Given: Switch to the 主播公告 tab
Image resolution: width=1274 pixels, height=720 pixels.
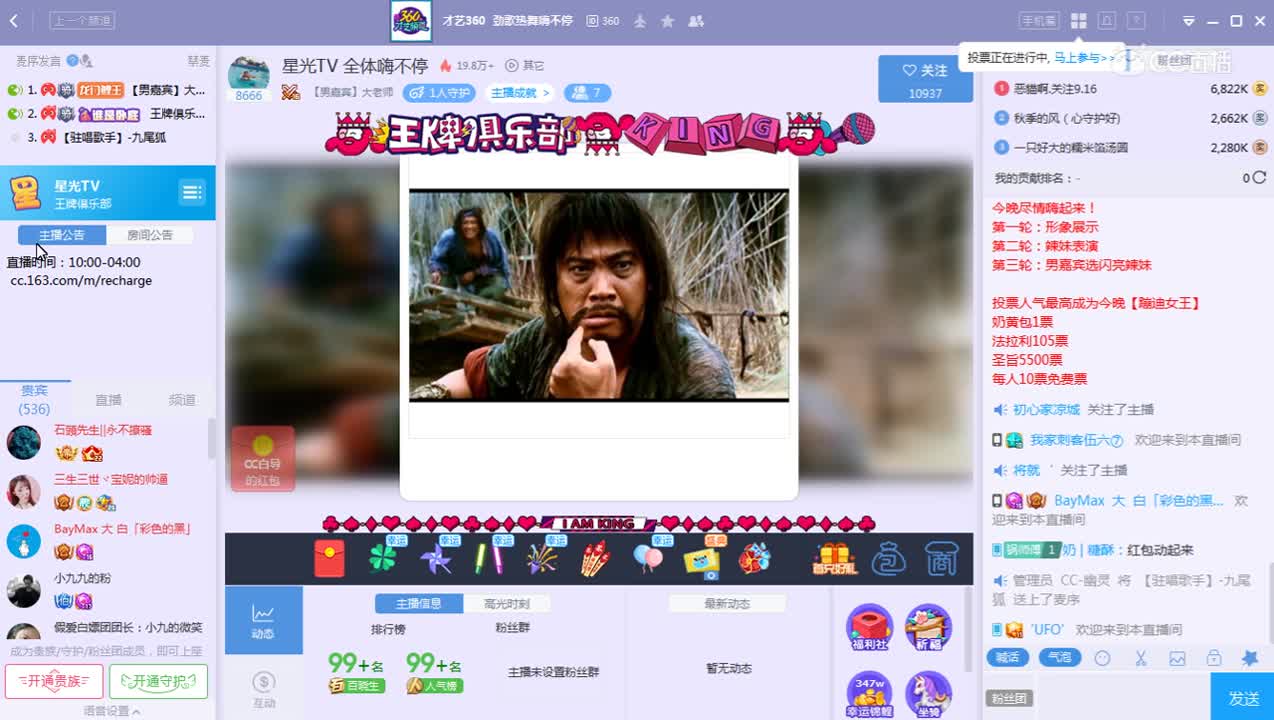Looking at the screenshot, I should (x=62, y=235).
